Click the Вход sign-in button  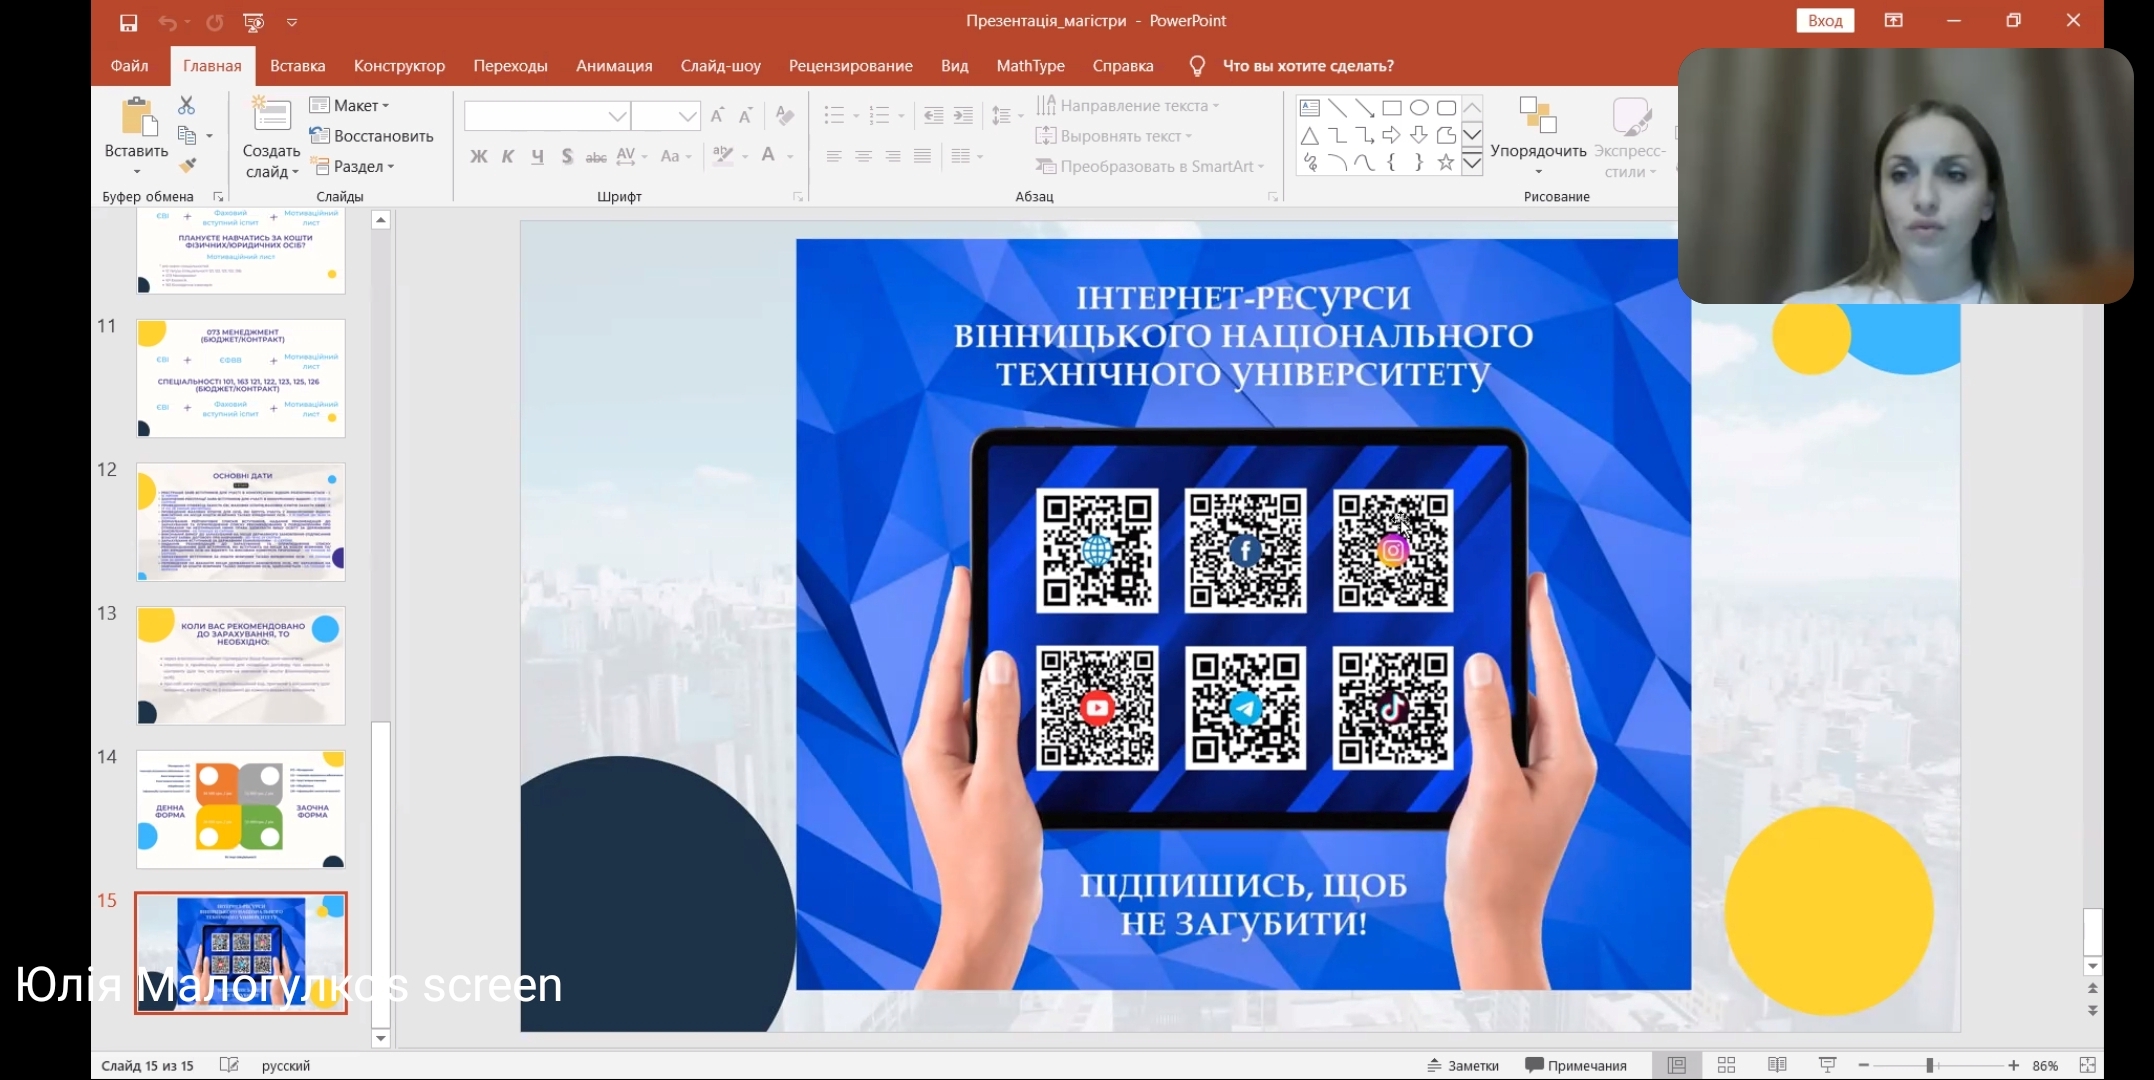(x=1825, y=20)
